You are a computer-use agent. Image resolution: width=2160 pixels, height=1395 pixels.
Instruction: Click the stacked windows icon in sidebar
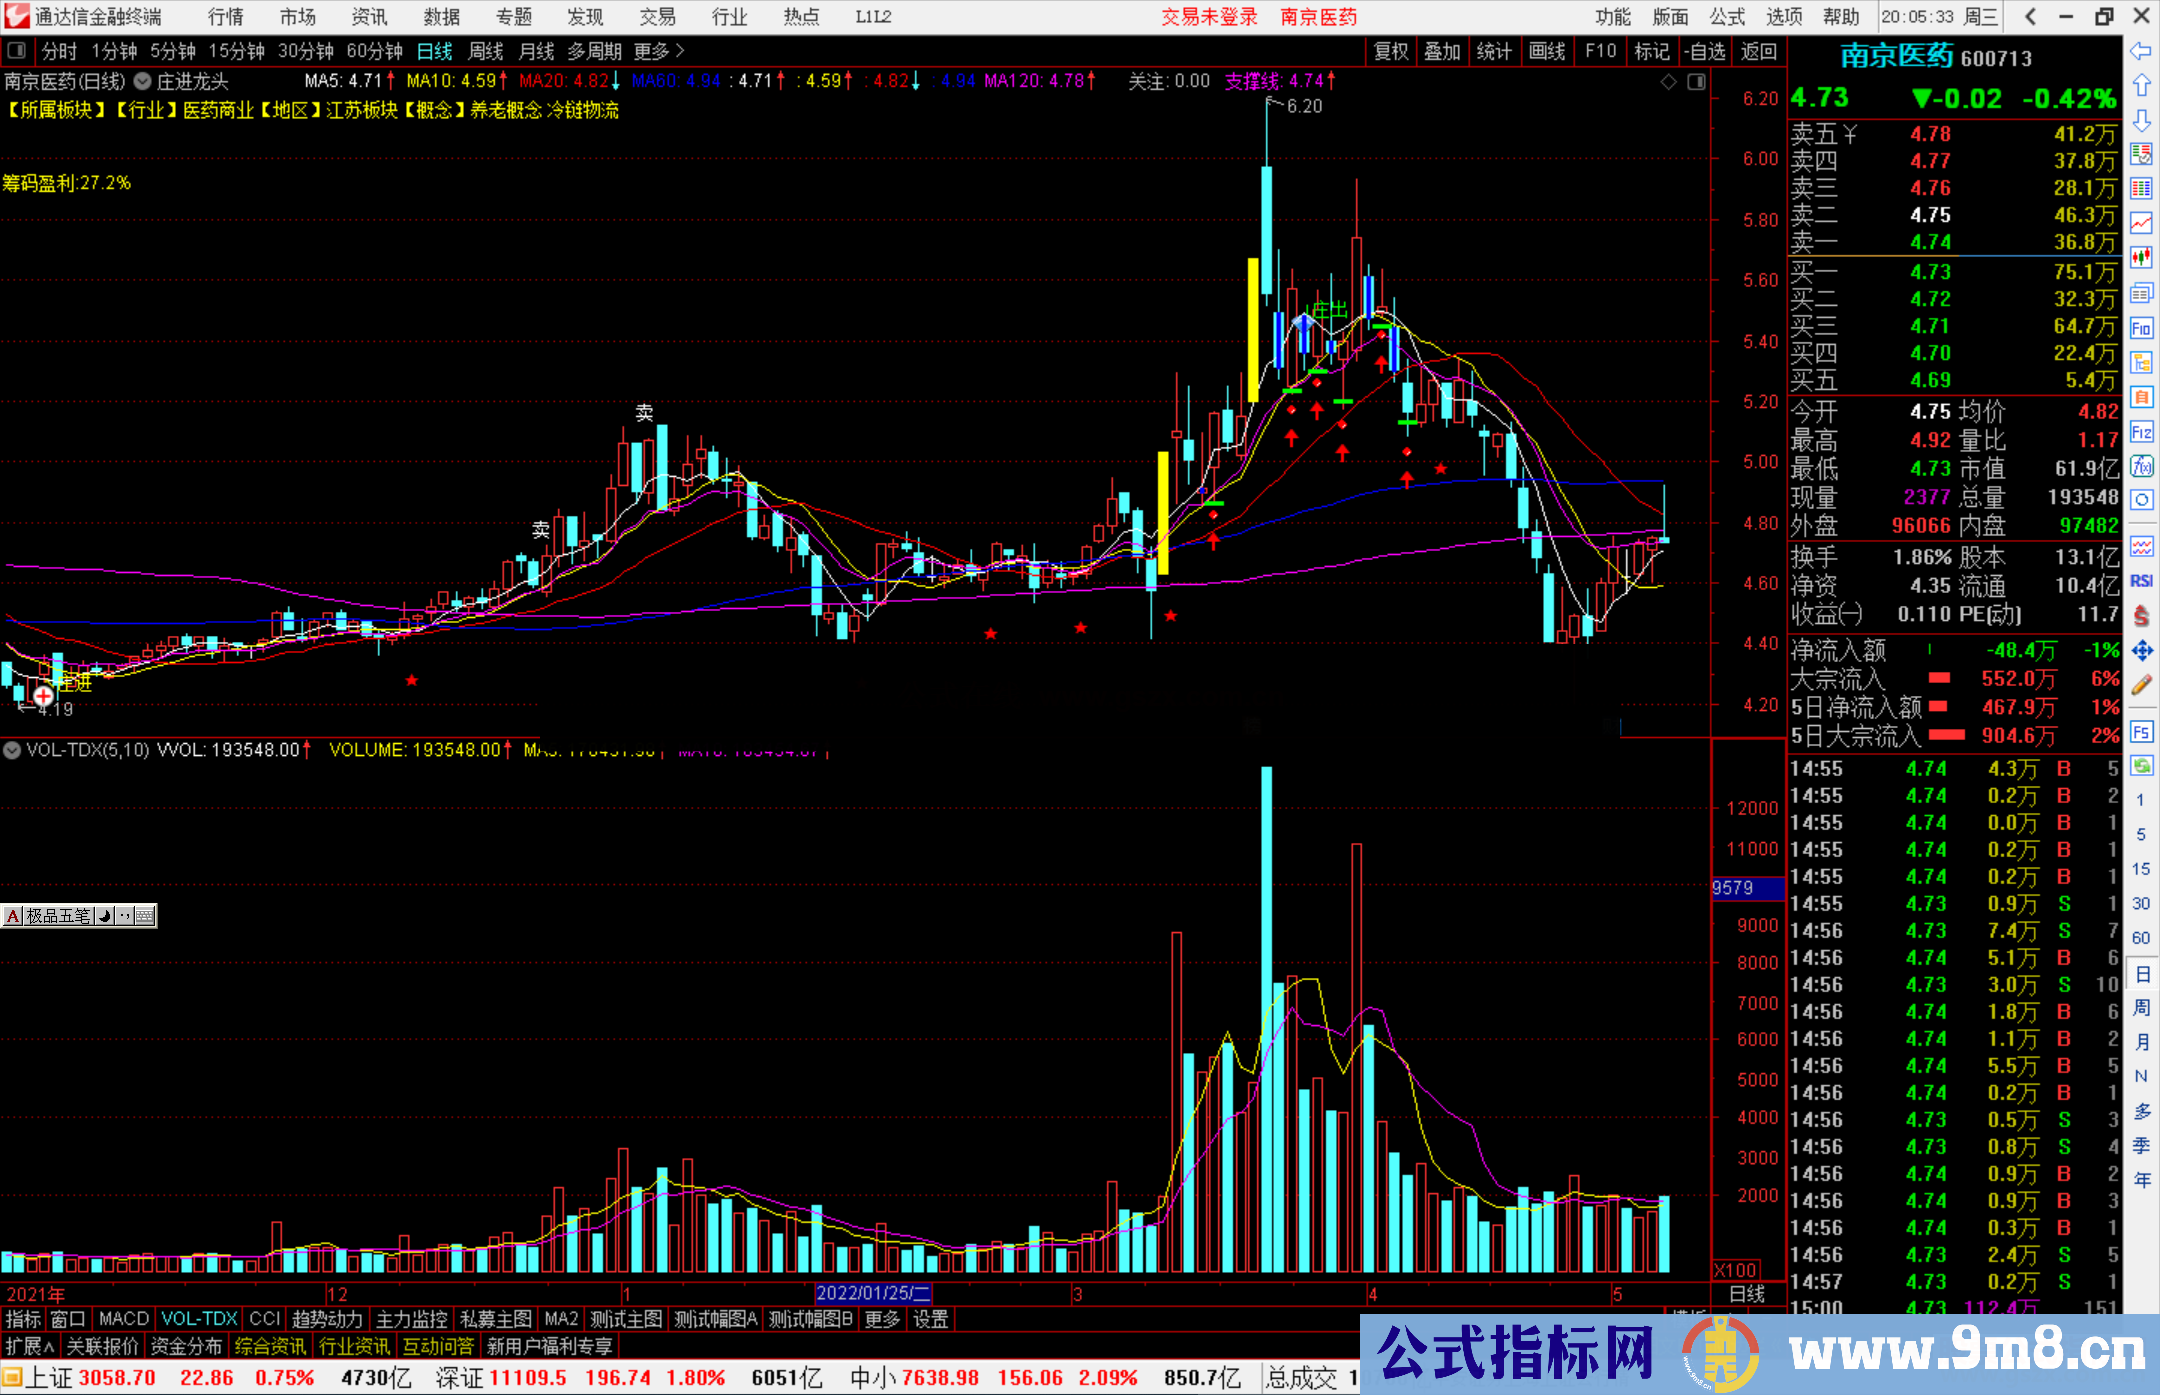(2141, 293)
